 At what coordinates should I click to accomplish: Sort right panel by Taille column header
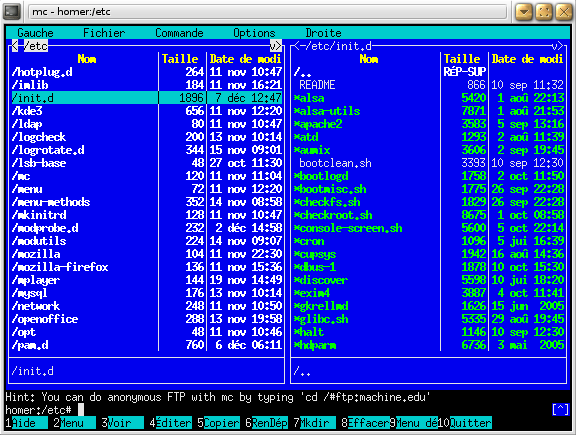click(462, 59)
